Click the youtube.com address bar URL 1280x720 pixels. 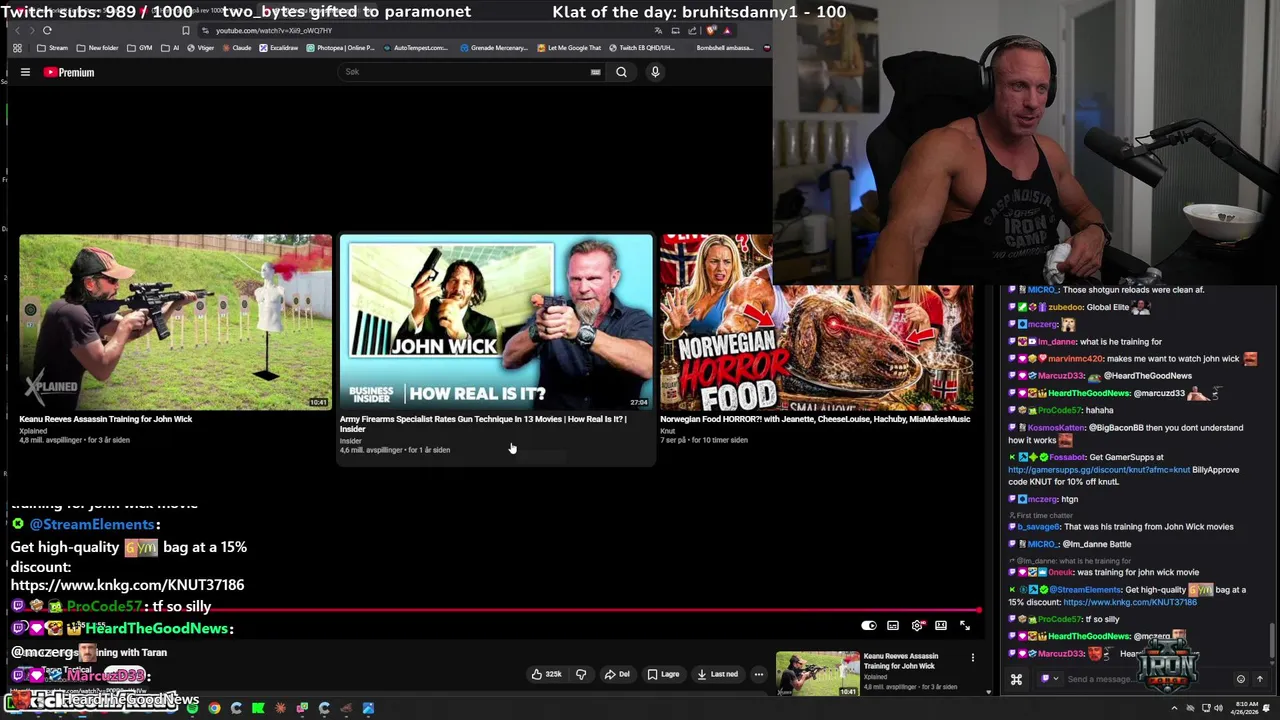point(274,30)
